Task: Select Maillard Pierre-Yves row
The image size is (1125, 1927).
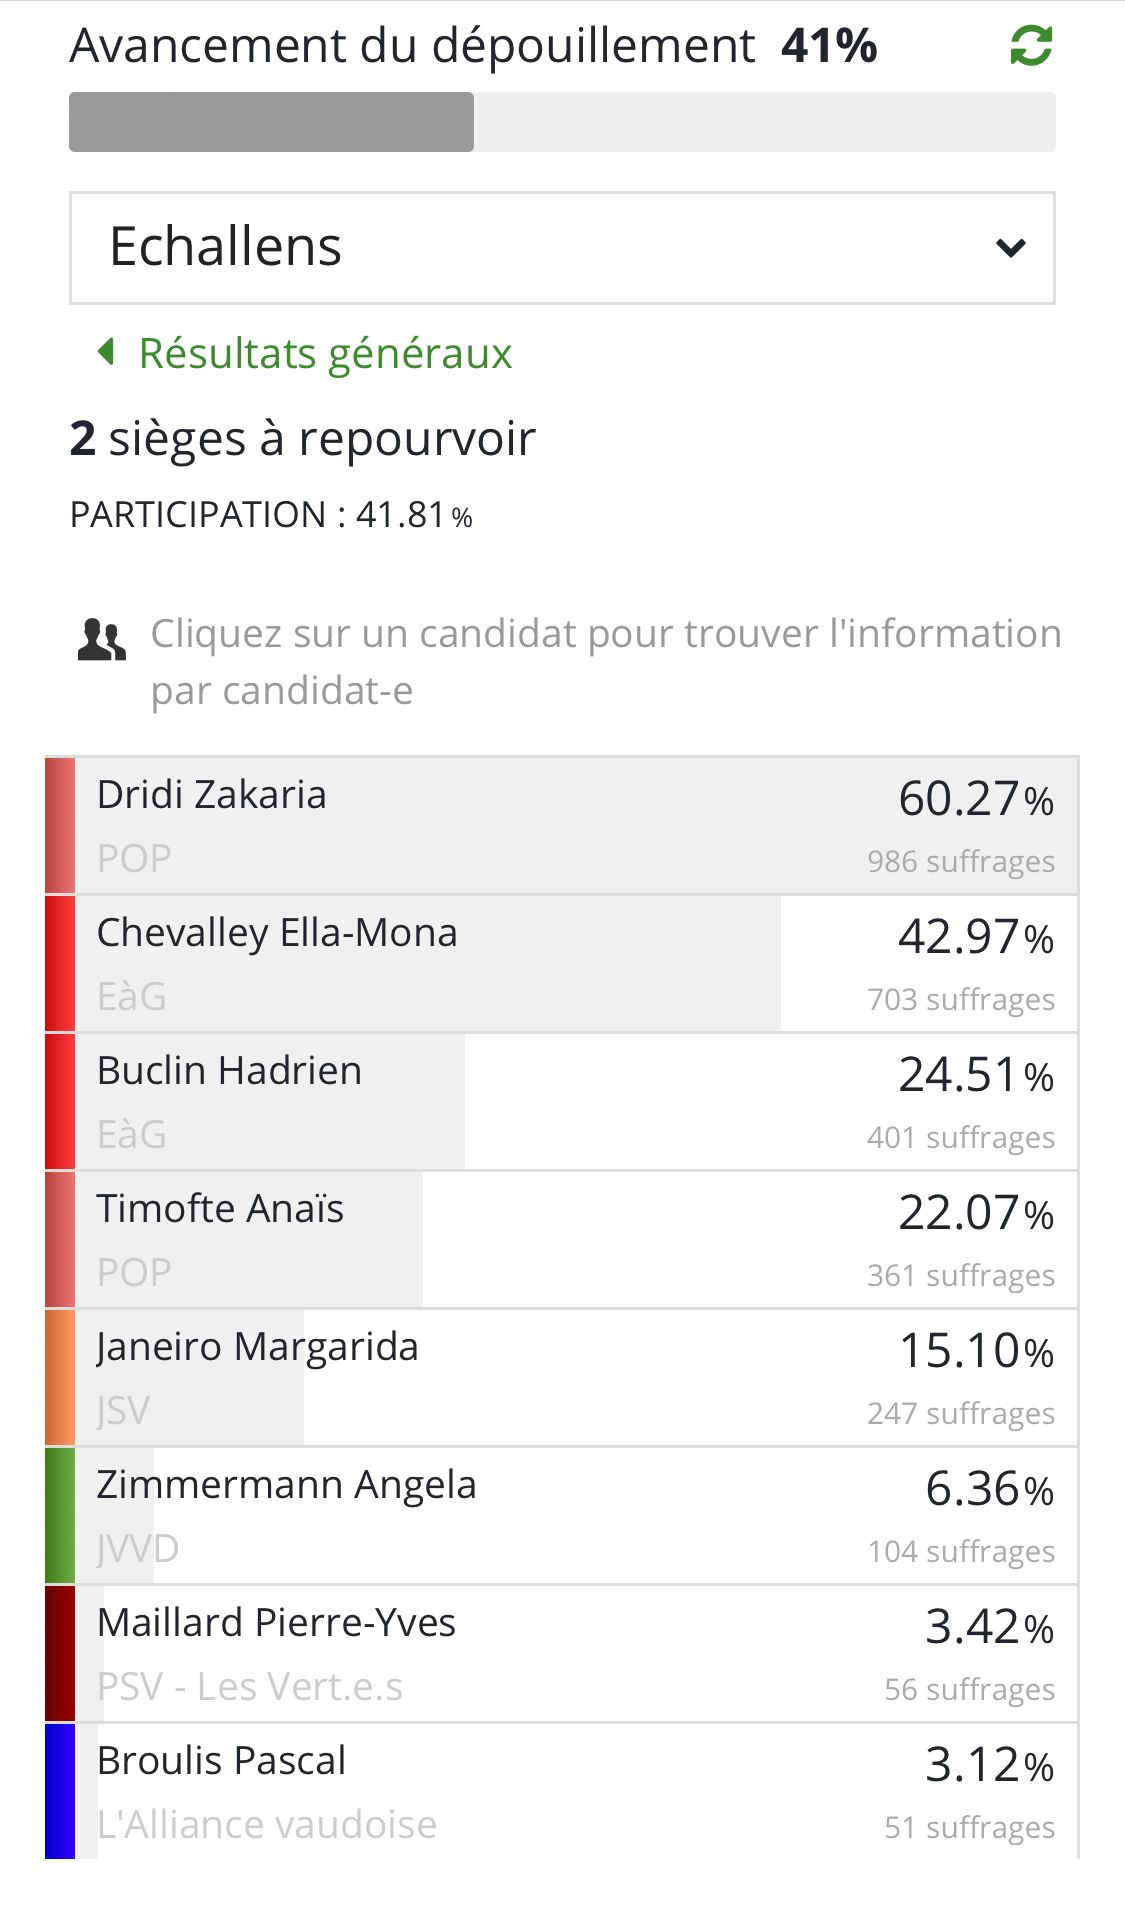Action: pos(562,1653)
